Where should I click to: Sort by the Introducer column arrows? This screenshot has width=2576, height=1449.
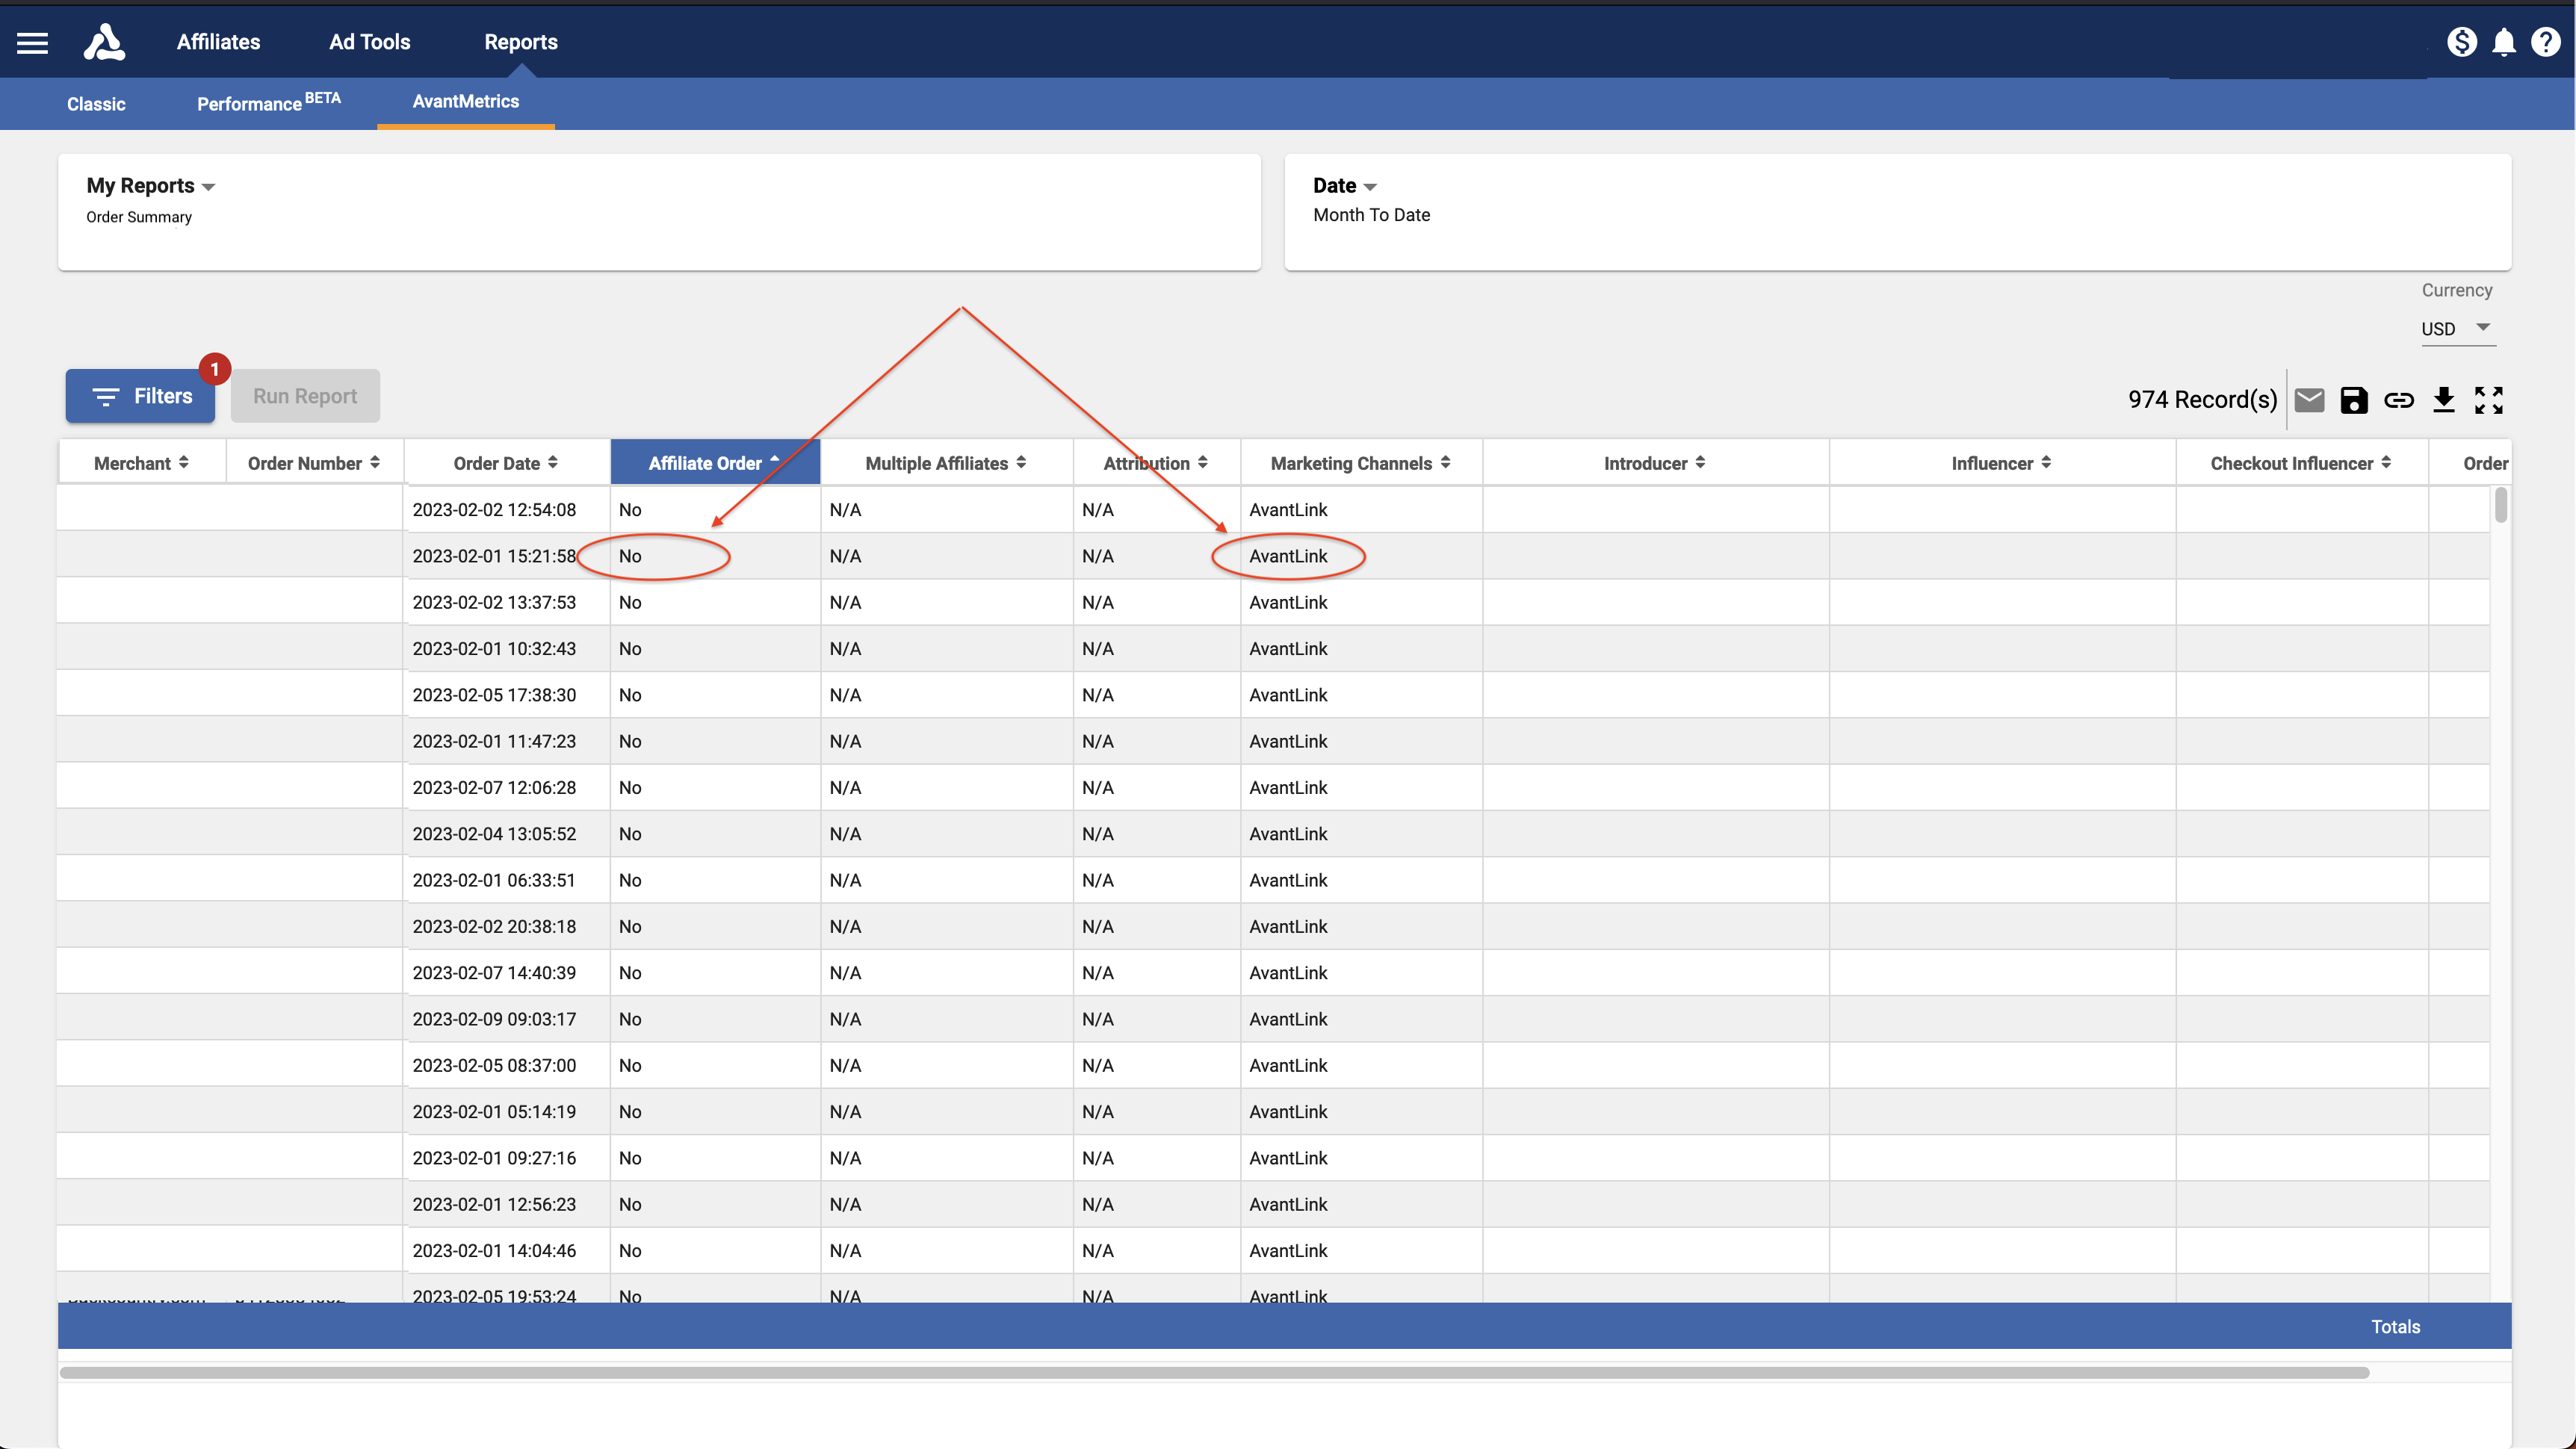coord(1701,462)
